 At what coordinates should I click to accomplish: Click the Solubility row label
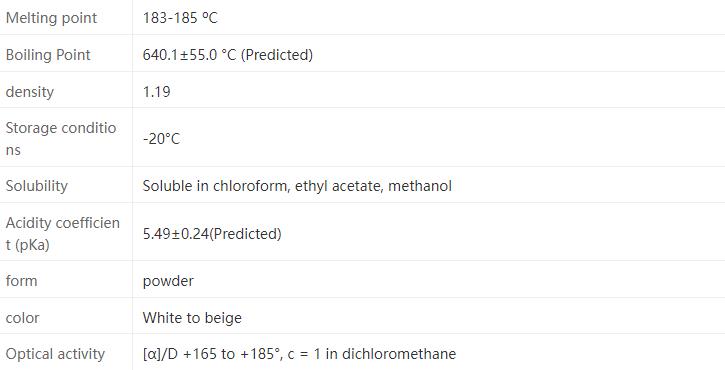[x=37, y=185]
